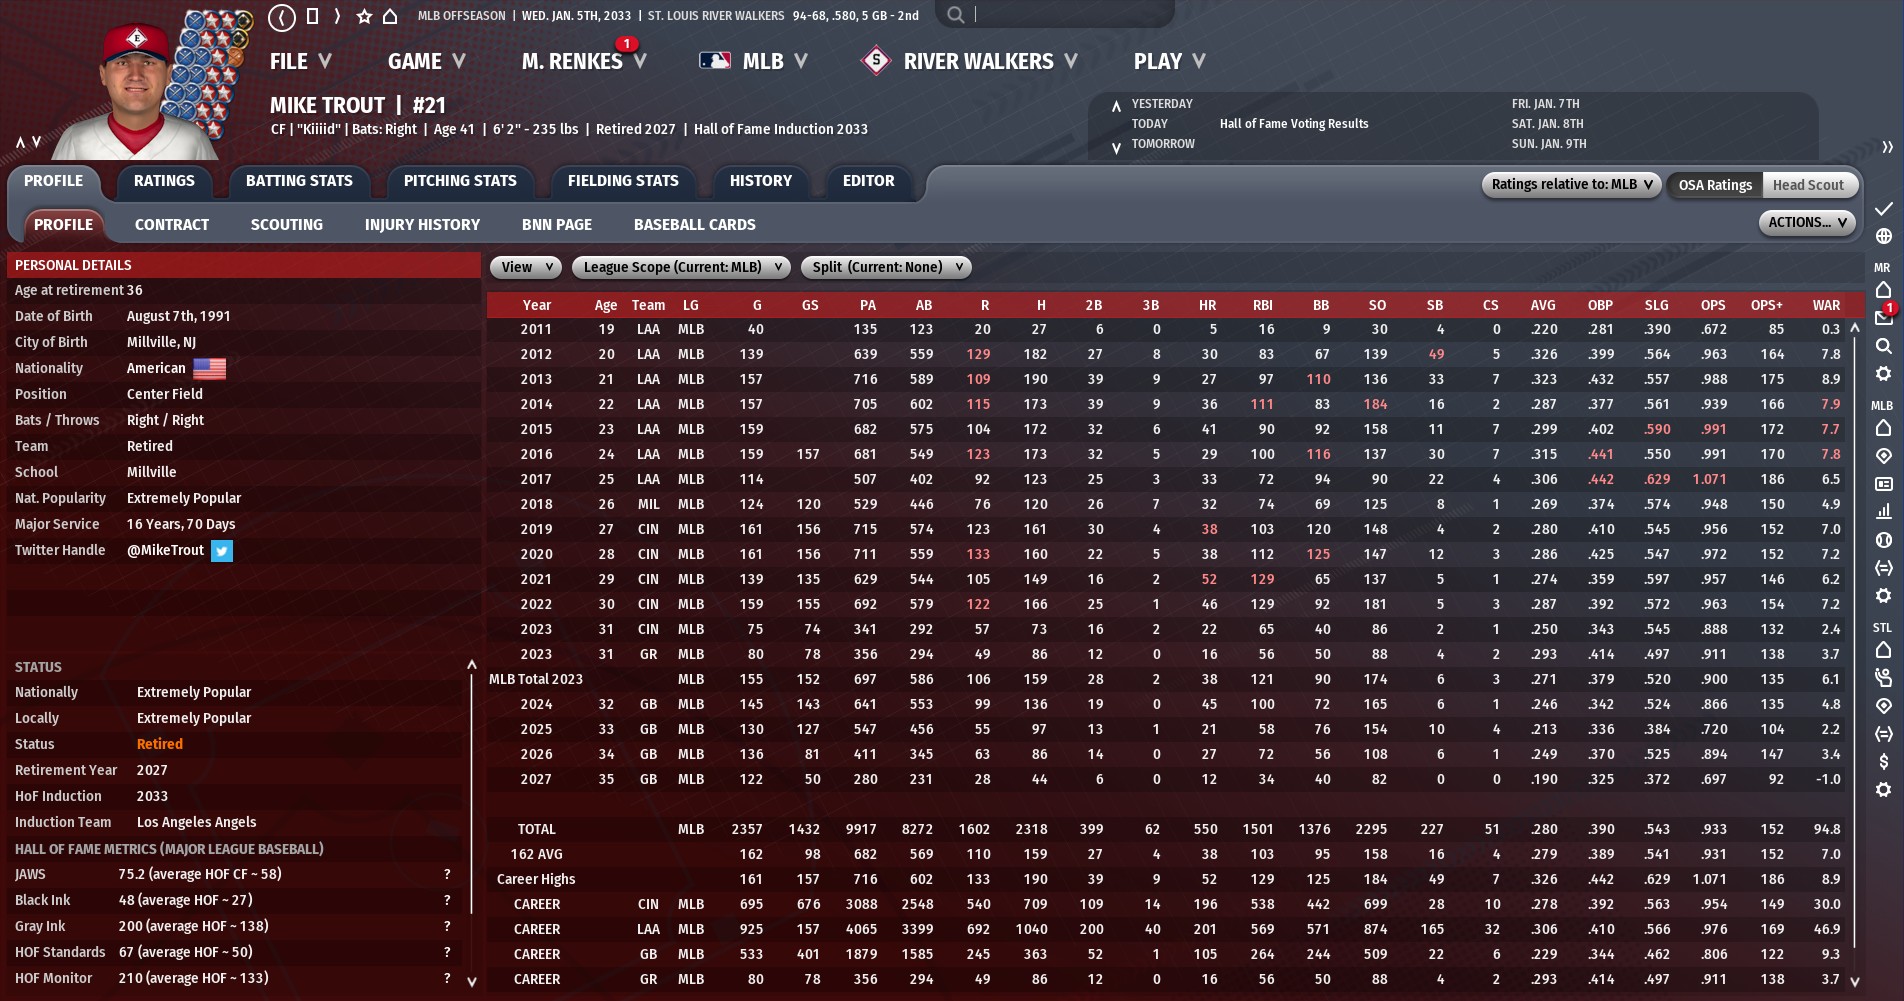Open the View dropdown
This screenshot has height=1001, width=1904.
tap(525, 267)
